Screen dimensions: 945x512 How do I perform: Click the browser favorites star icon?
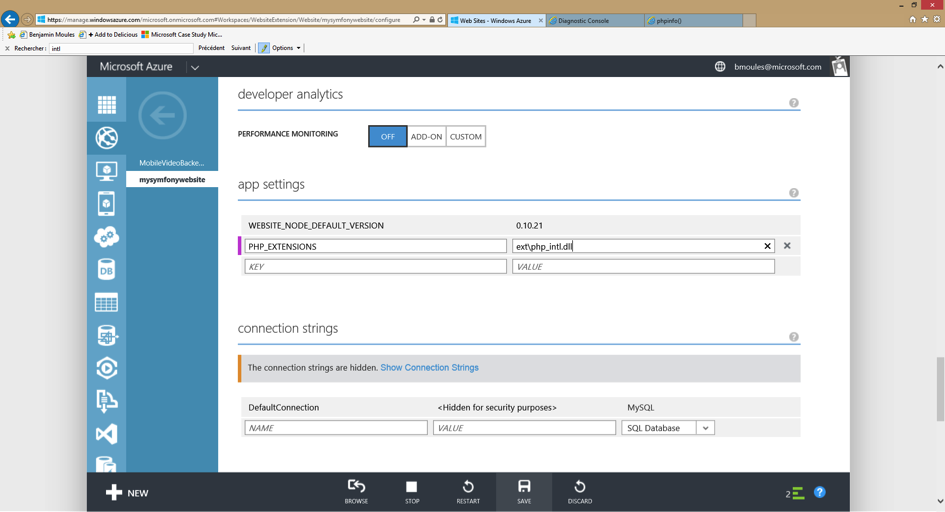(925, 19)
